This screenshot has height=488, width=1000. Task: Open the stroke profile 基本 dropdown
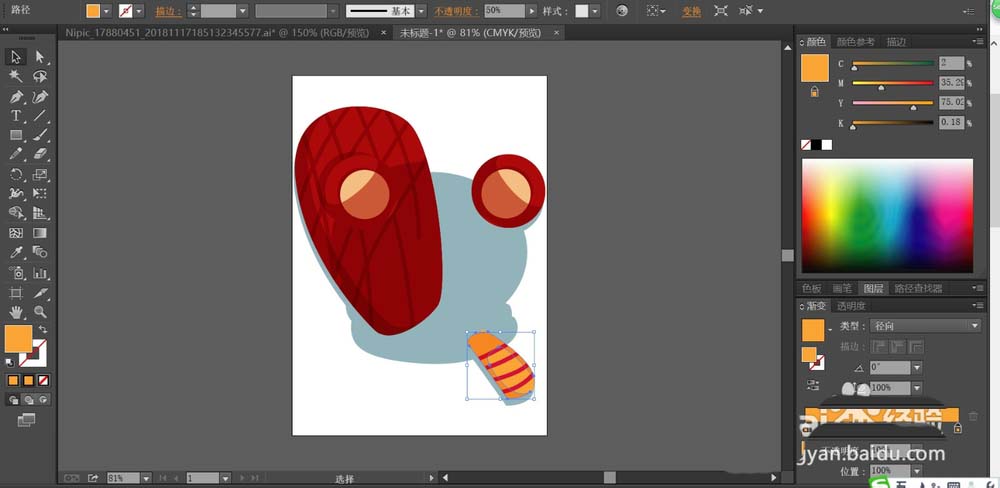421,11
